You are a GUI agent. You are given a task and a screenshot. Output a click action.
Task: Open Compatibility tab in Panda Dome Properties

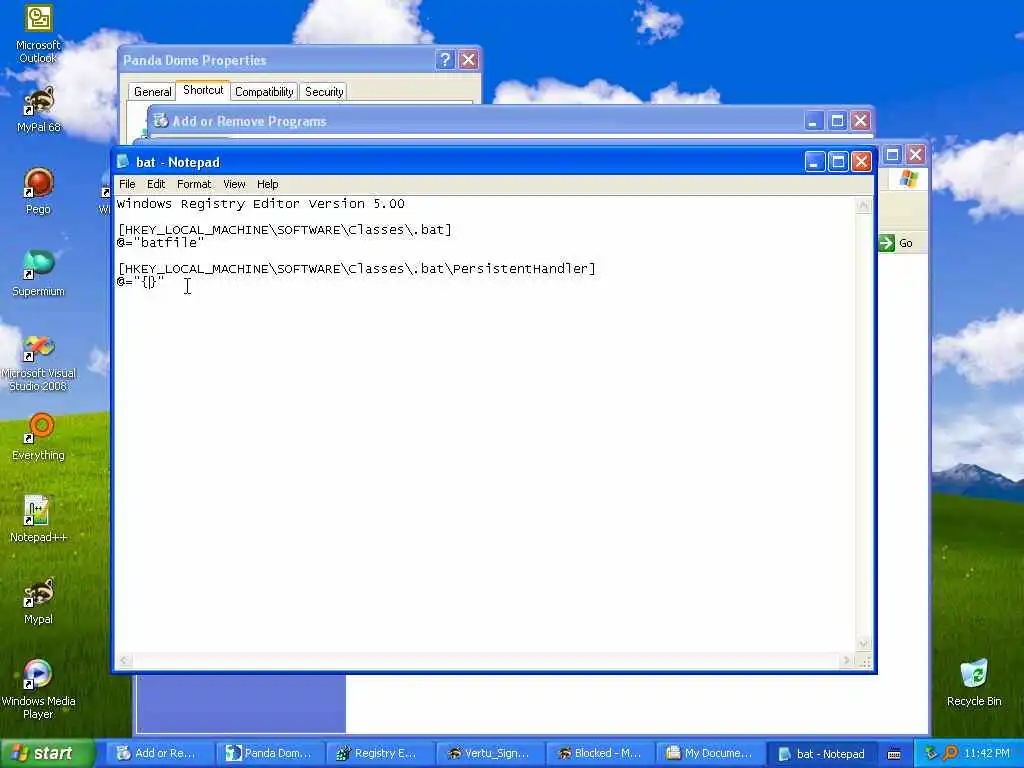tap(264, 92)
